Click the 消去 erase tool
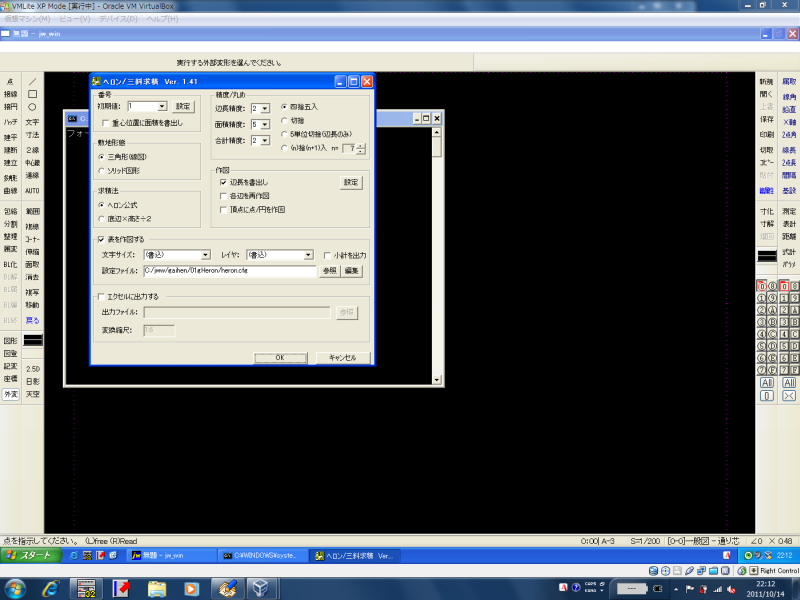Viewport: 800px width, 600px height. (x=33, y=276)
